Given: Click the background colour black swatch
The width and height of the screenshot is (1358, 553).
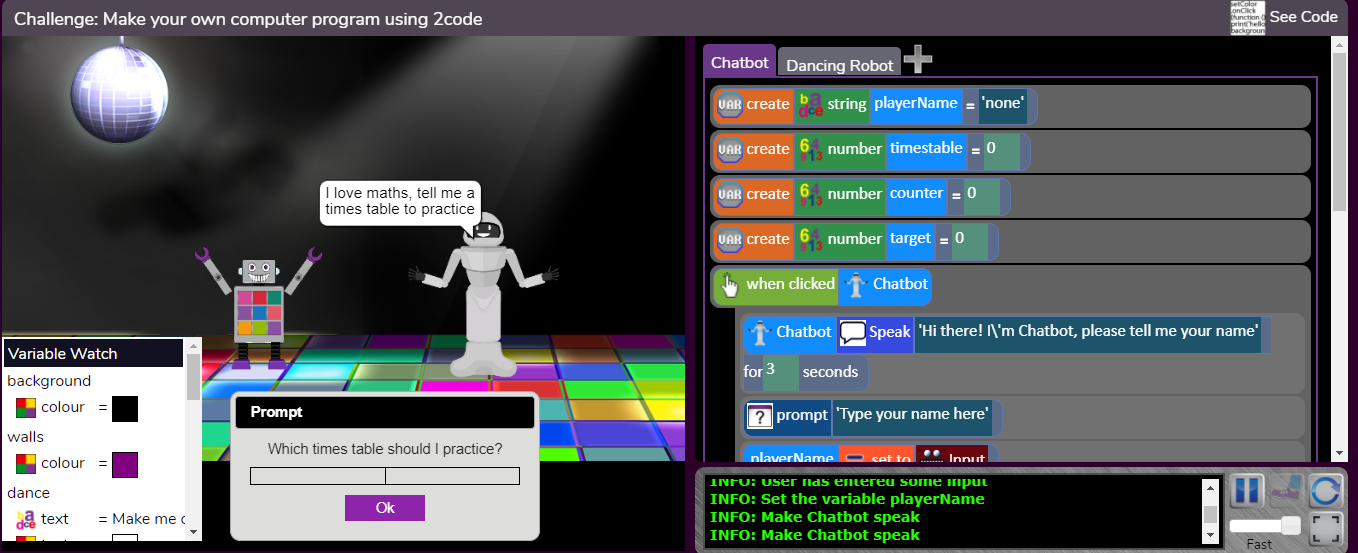Looking at the screenshot, I should coord(125,408).
